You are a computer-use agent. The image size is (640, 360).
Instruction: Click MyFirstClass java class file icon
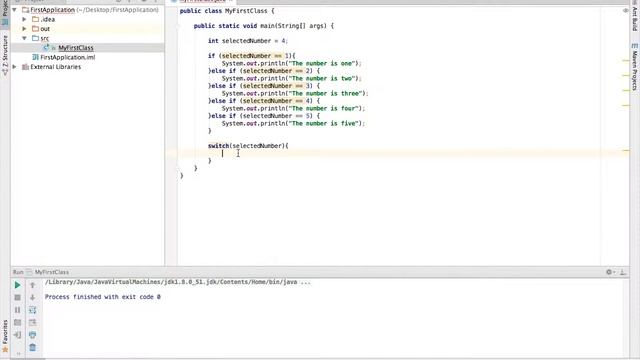pos(46,48)
